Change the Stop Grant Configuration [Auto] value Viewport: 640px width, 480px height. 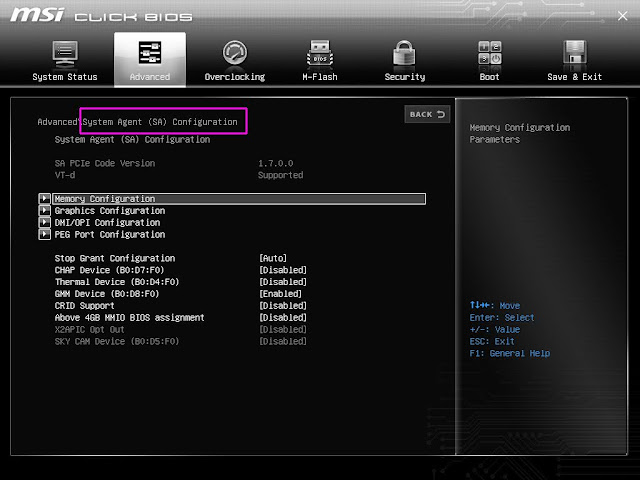pos(273,258)
